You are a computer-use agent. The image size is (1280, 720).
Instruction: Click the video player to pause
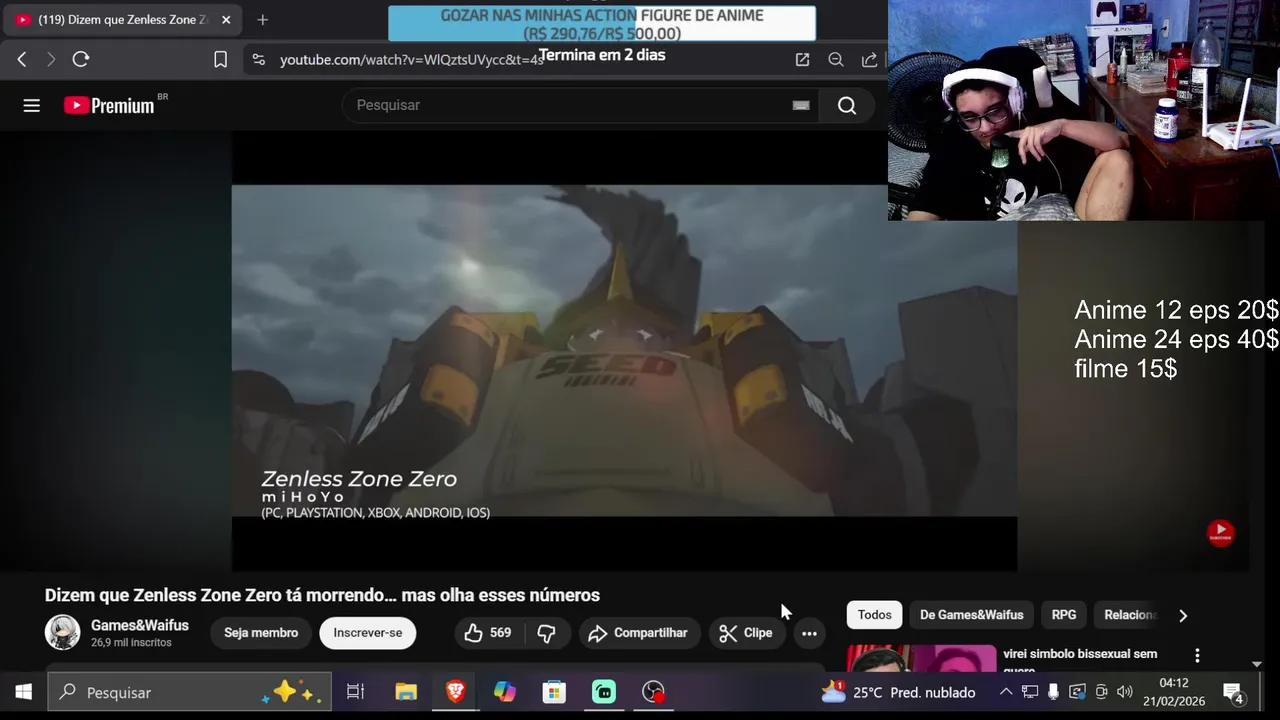coord(624,350)
